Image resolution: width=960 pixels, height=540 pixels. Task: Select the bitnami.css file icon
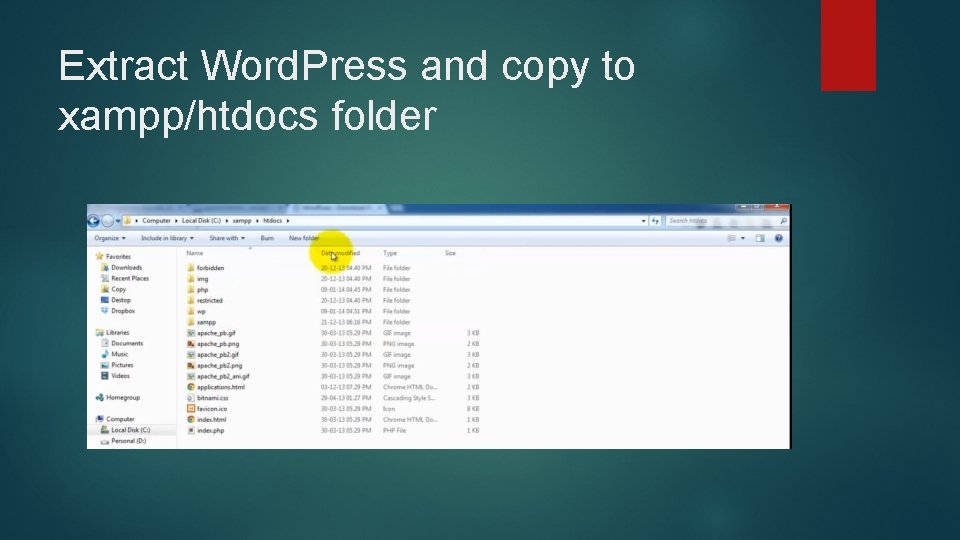pyautogui.click(x=190, y=398)
